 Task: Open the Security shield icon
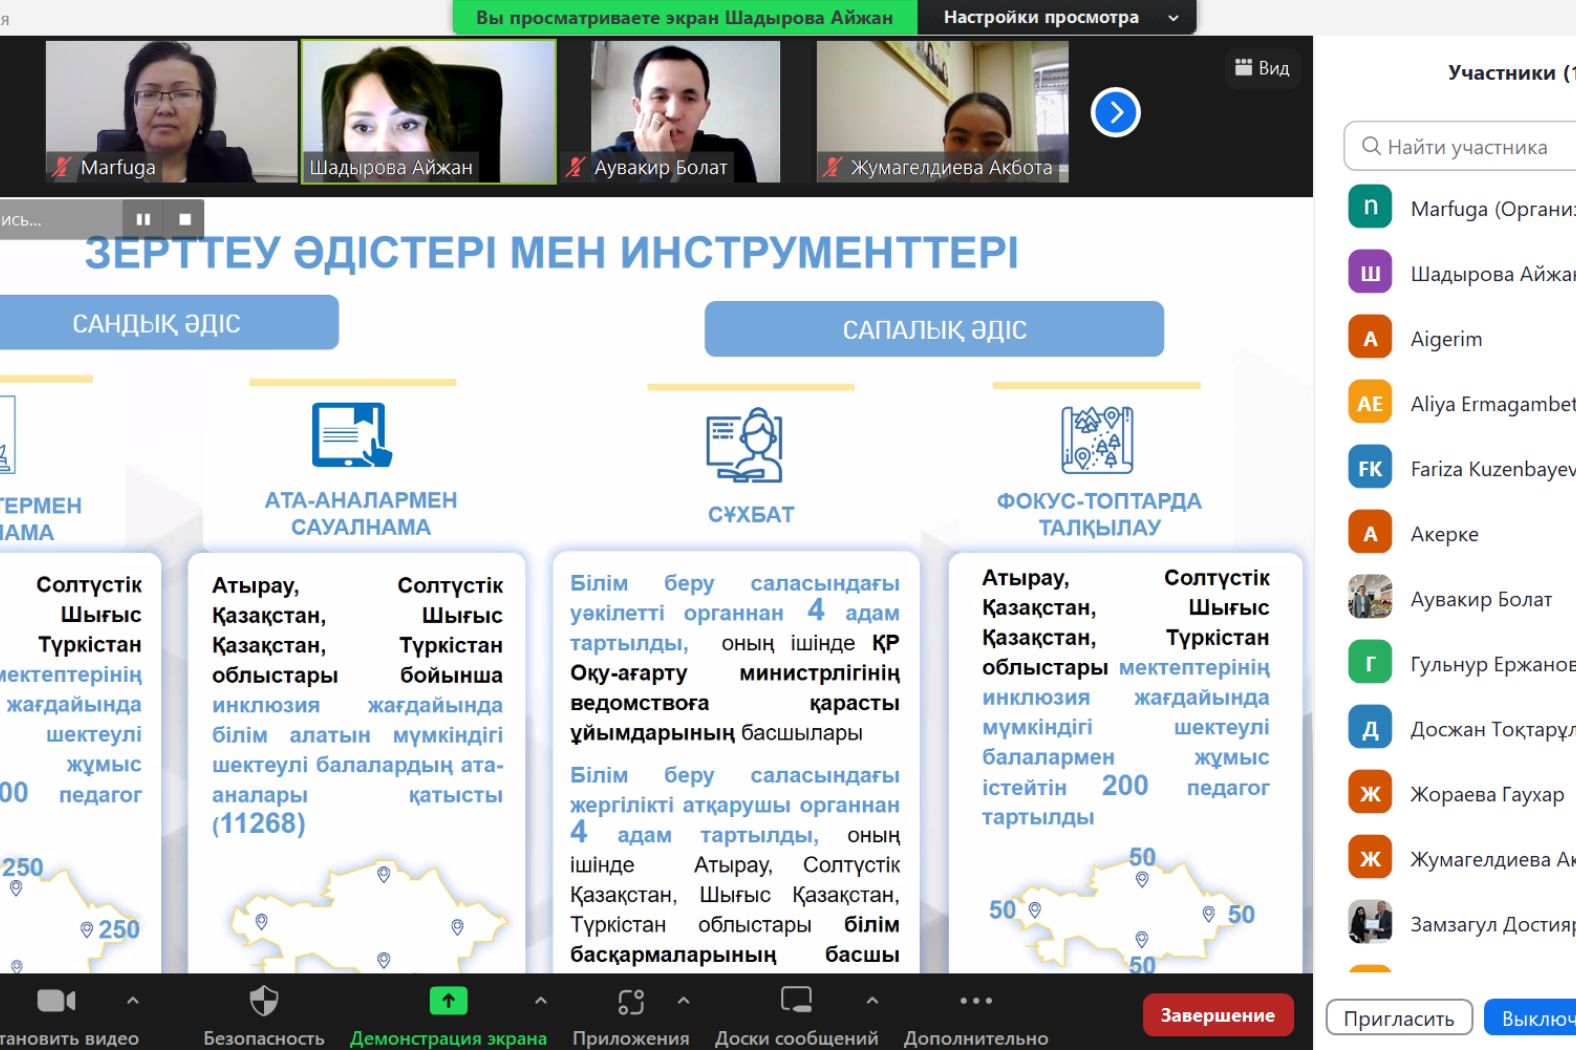point(263,1001)
